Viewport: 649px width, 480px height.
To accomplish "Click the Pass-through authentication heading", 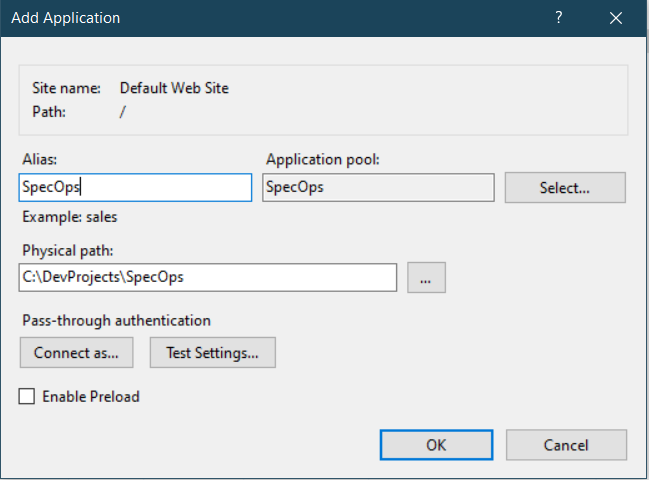I will click(x=115, y=321).
